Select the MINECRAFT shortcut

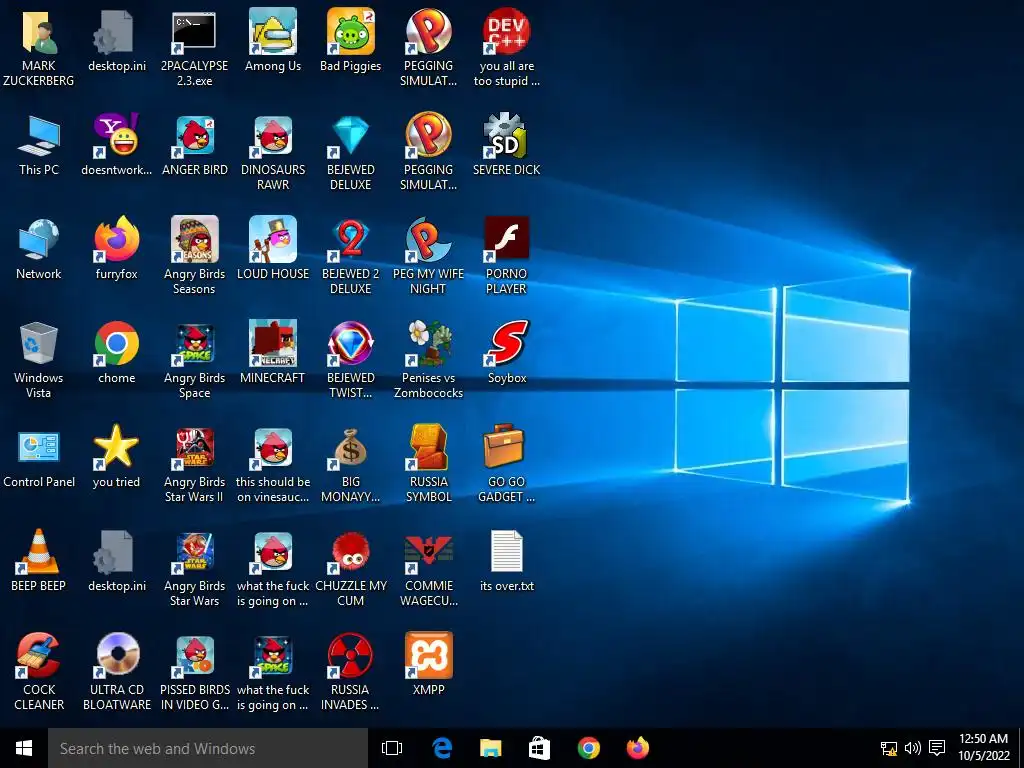pyautogui.click(x=272, y=344)
